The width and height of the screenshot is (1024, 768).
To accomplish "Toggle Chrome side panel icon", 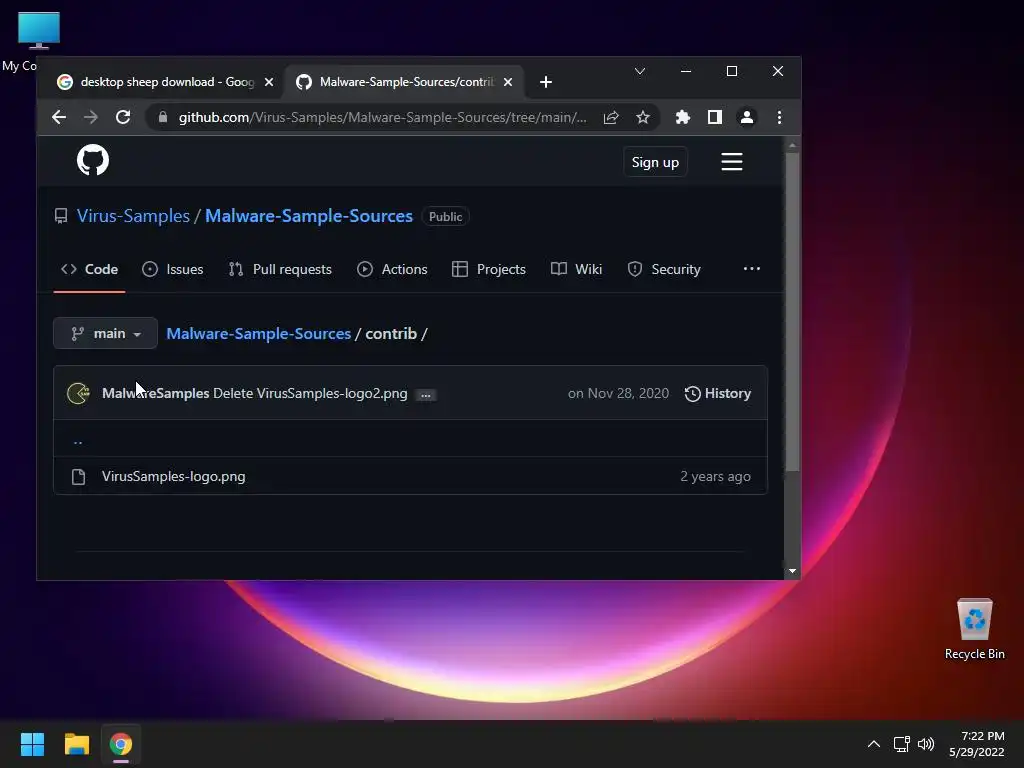I will click(x=714, y=118).
